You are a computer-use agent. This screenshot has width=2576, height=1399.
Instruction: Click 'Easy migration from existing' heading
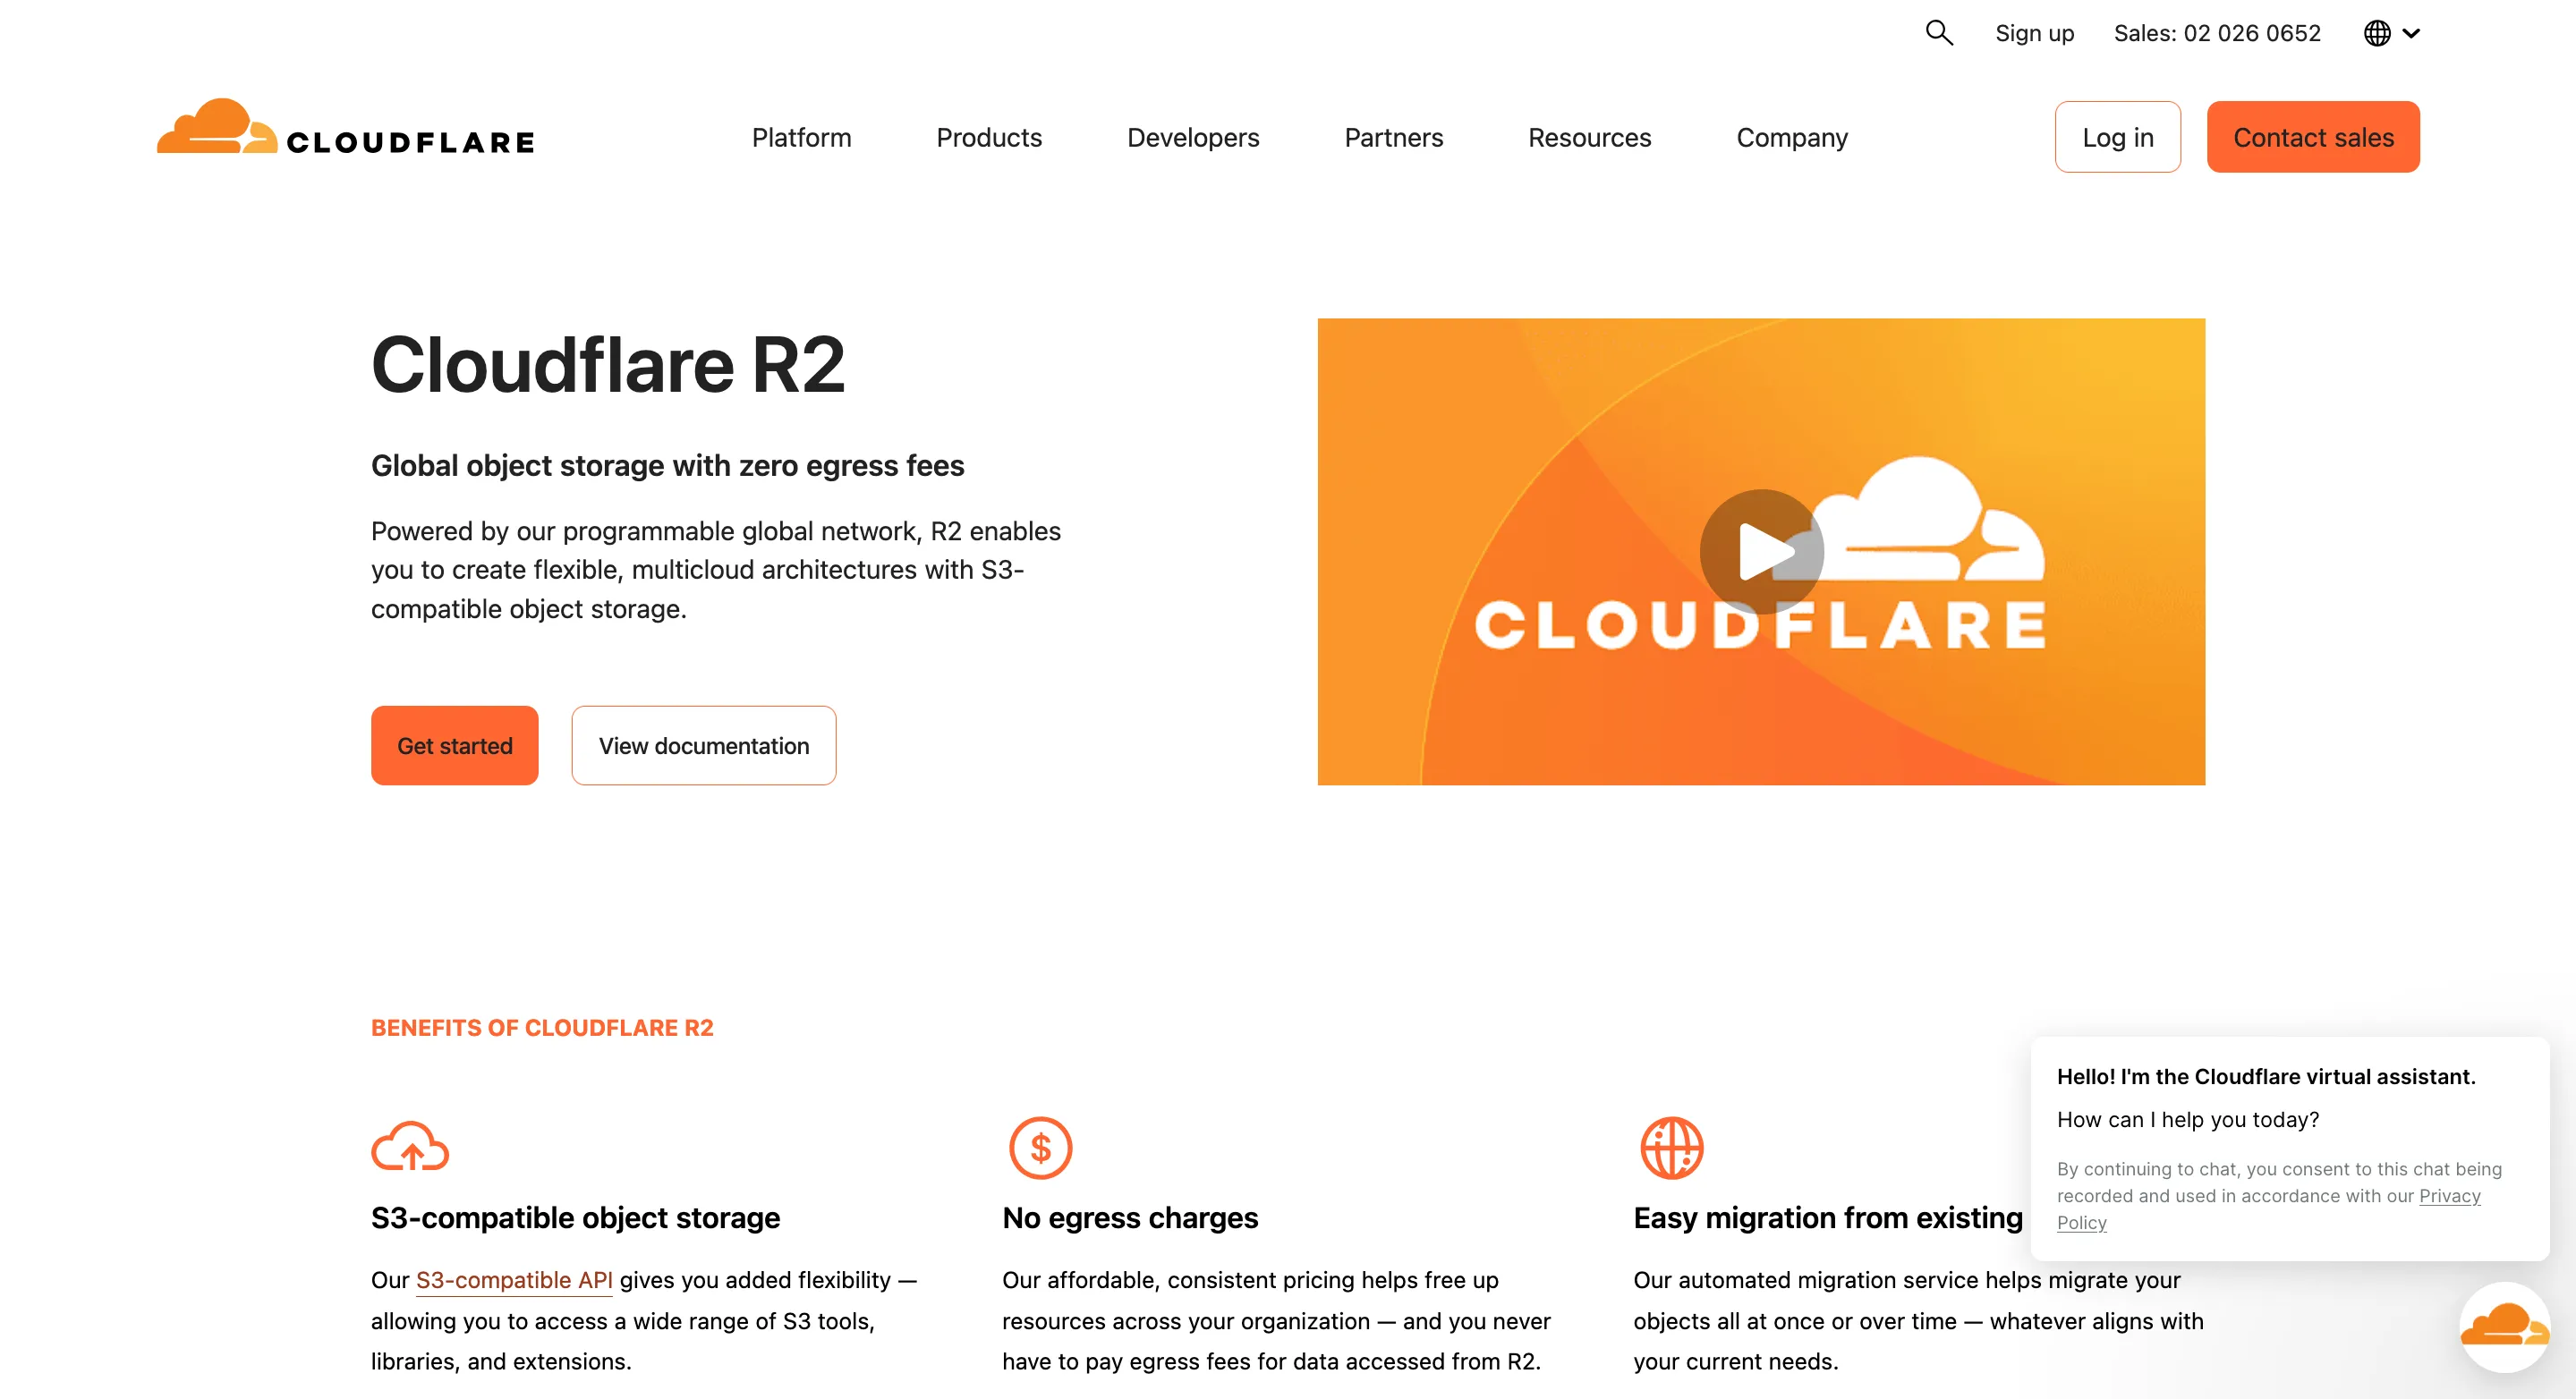coord(1828,1217)
